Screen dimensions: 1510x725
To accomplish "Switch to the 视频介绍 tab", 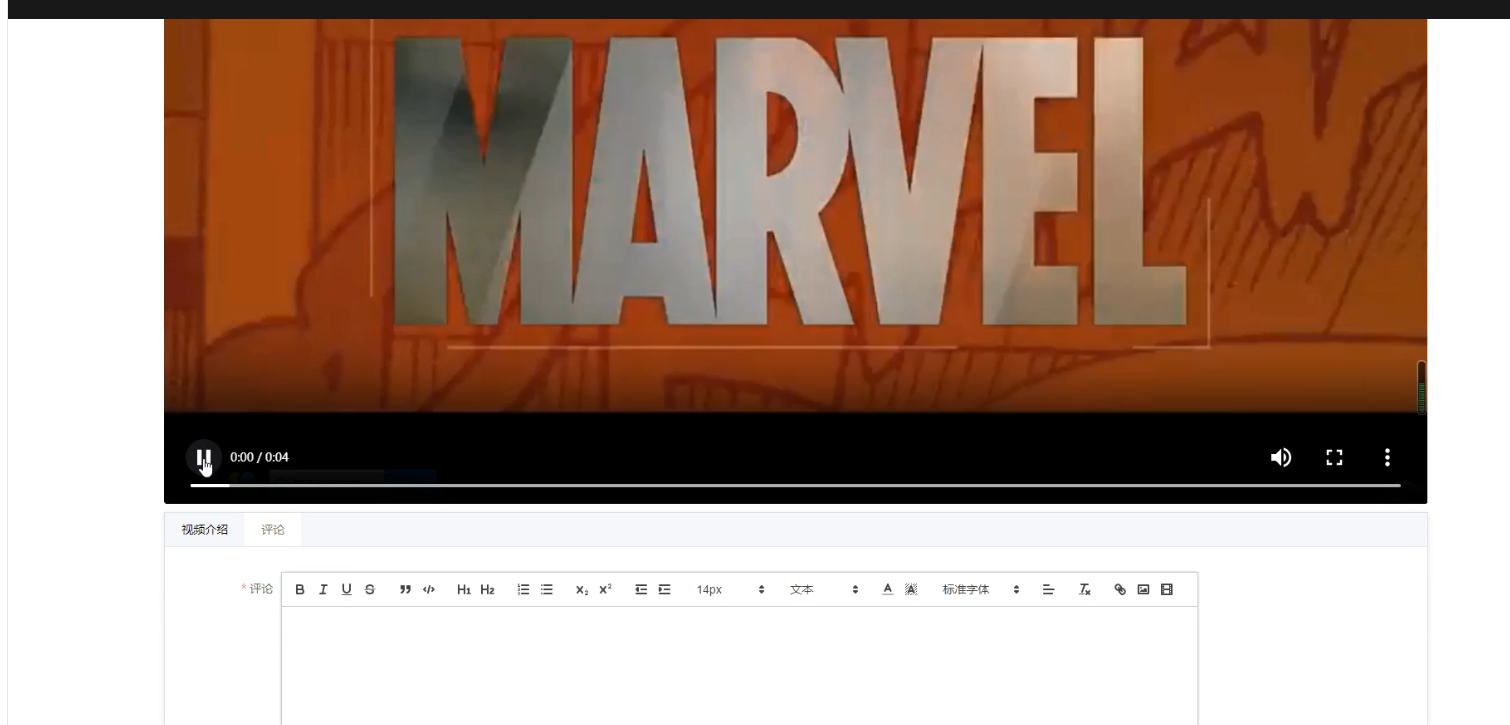I will coord(204,530).
